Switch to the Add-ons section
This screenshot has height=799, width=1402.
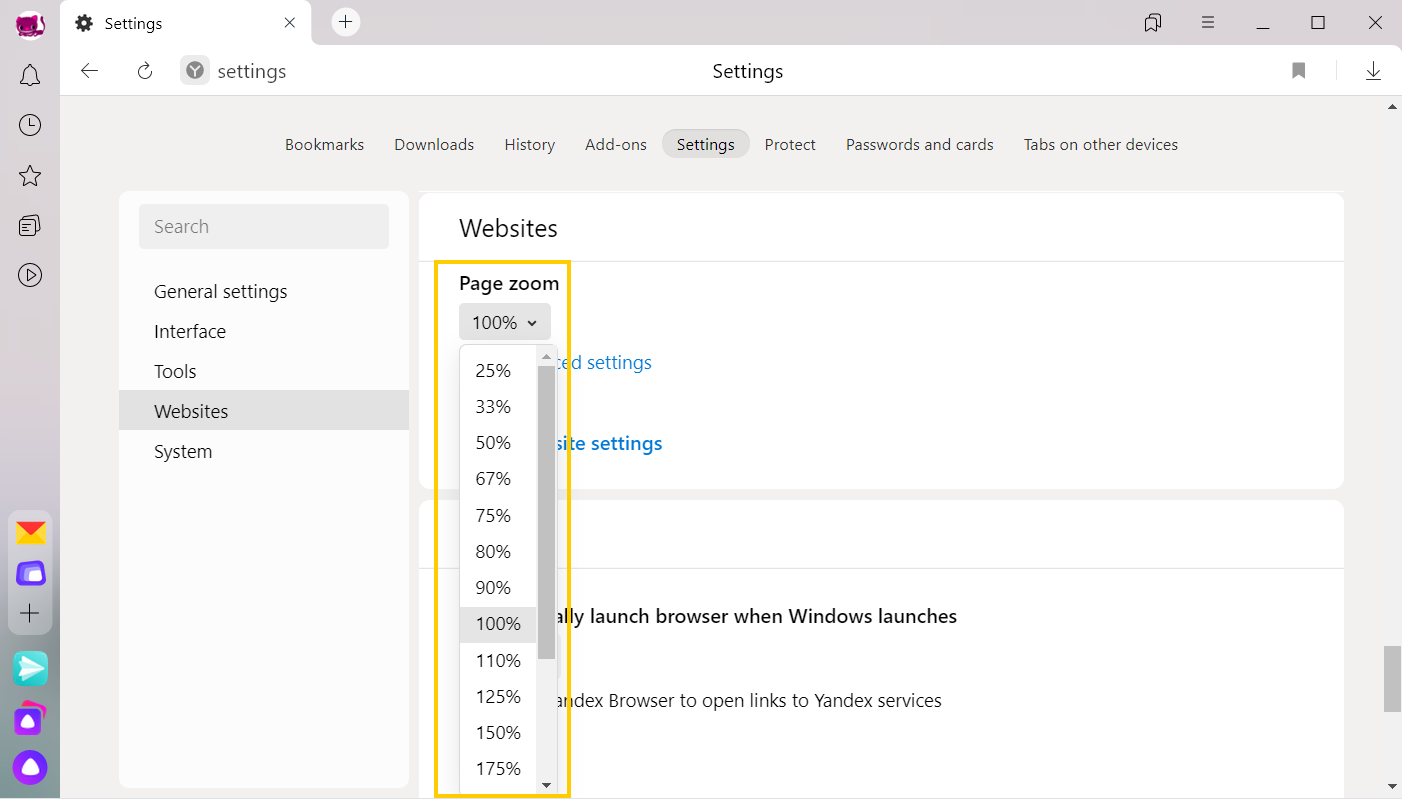click(616, 145)
